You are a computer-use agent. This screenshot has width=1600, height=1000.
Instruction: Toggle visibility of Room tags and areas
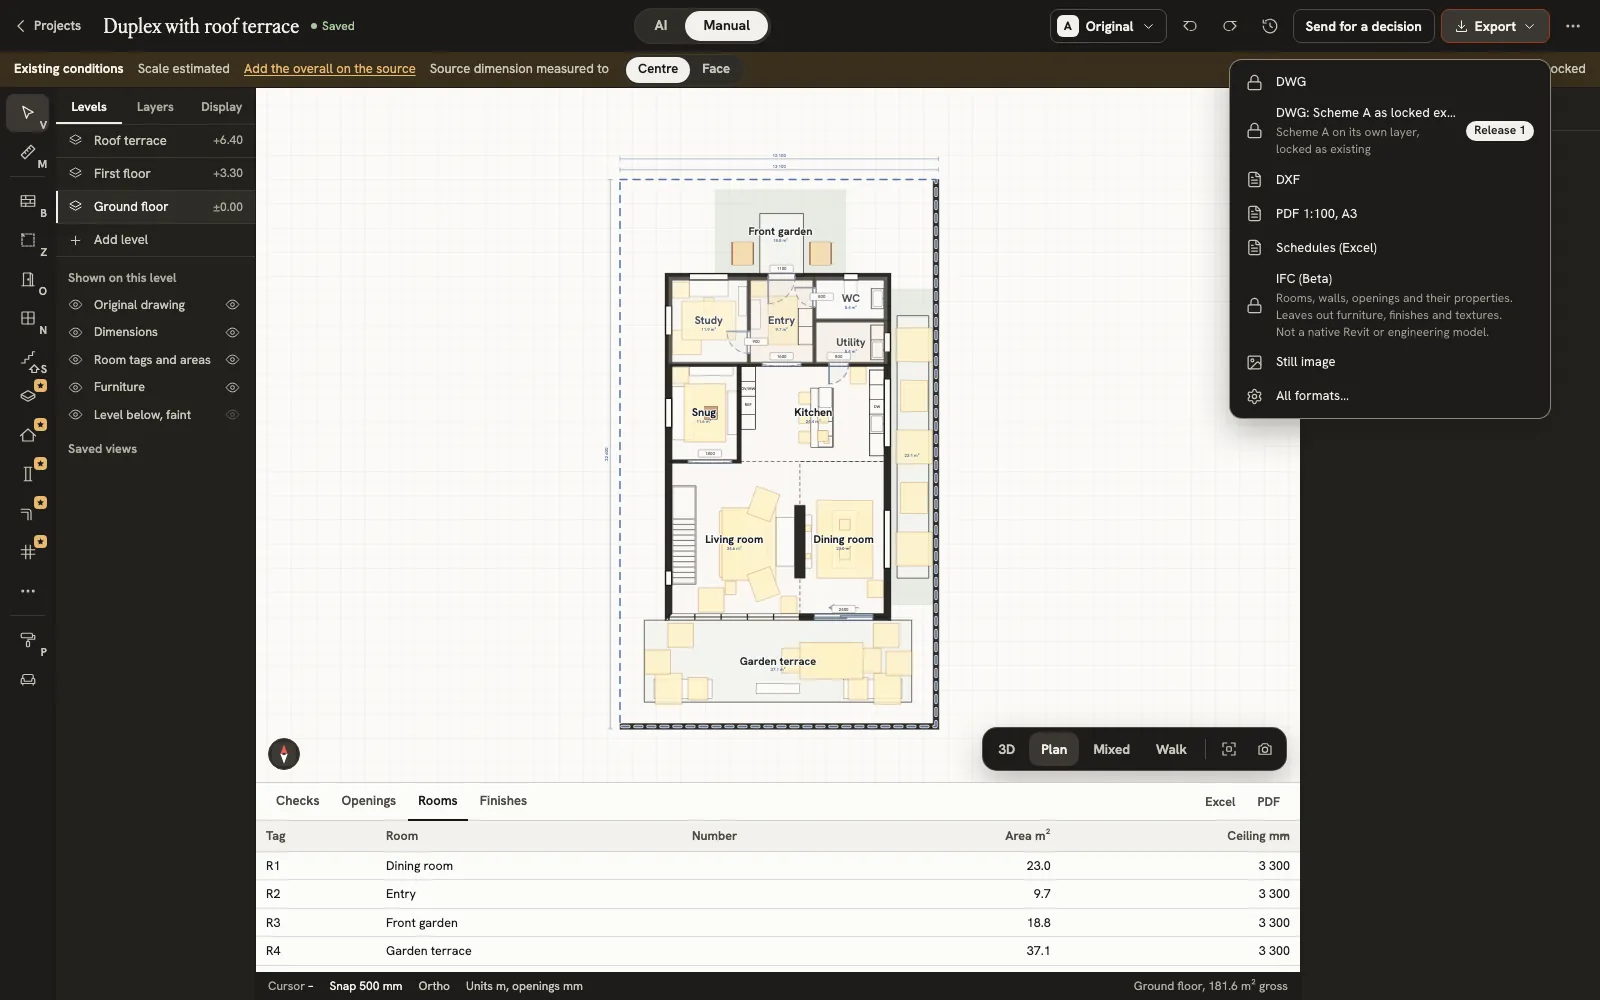coord(232,360)
